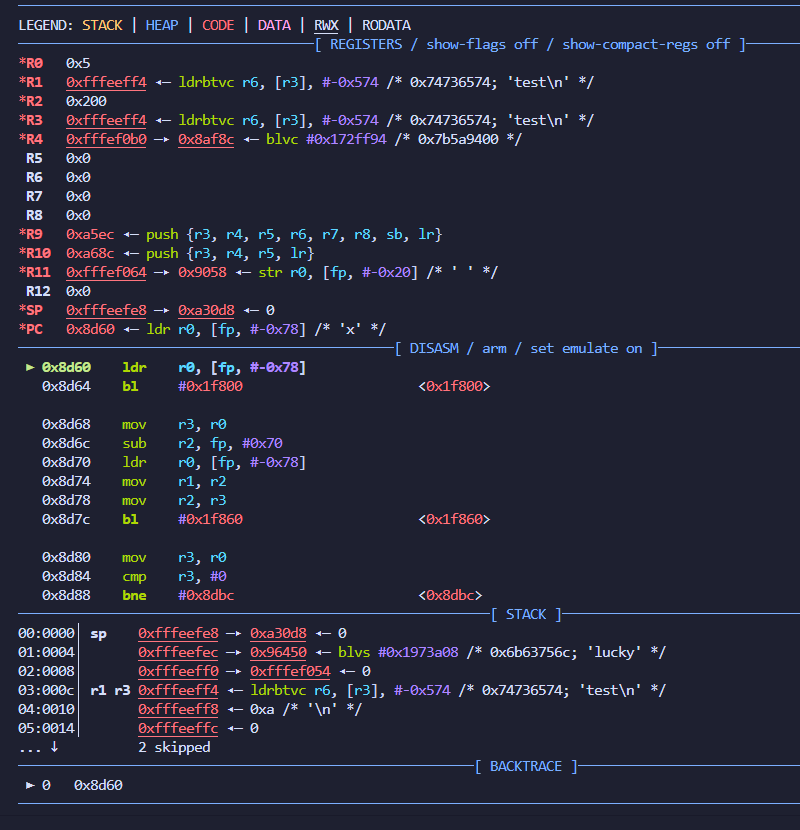
Task: Click RWX label in the legend
Action: pyautogui.click(x=326, y=25)
